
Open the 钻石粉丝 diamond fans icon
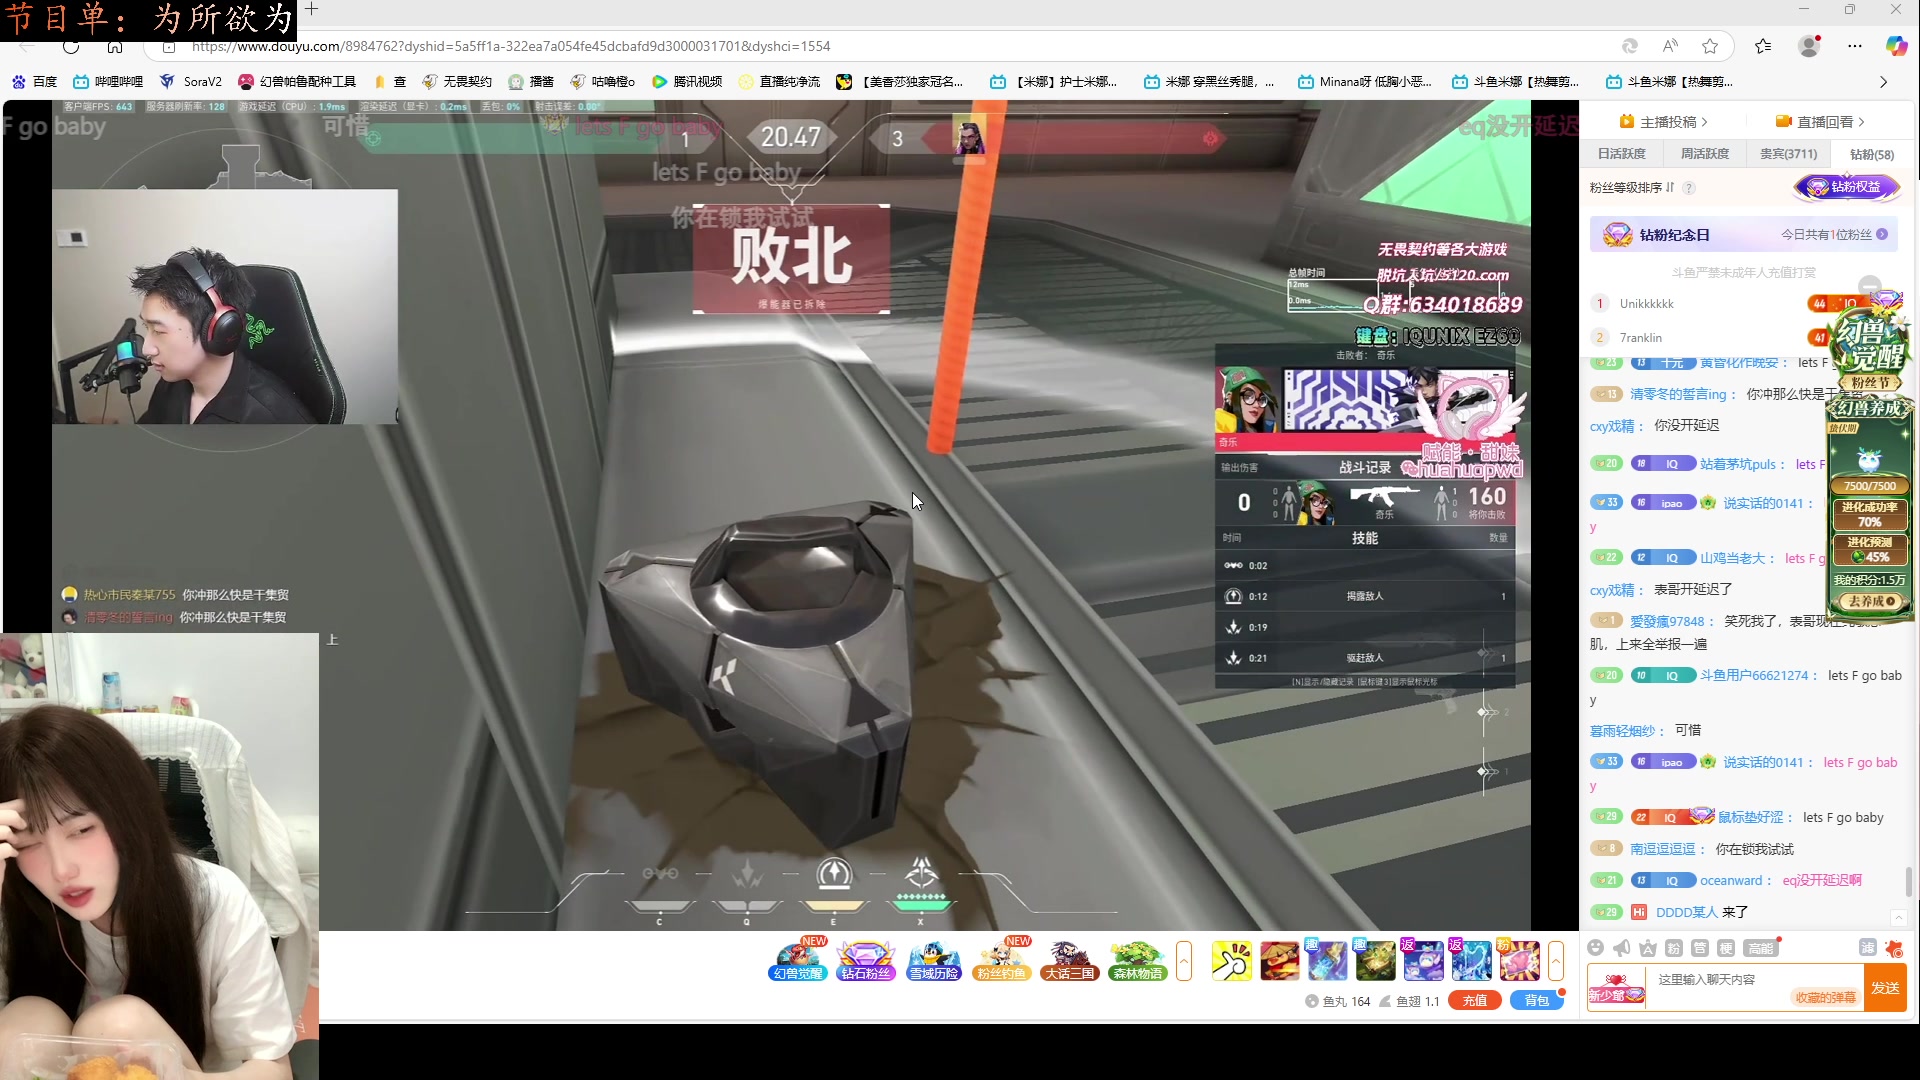[x=865, y=961]
